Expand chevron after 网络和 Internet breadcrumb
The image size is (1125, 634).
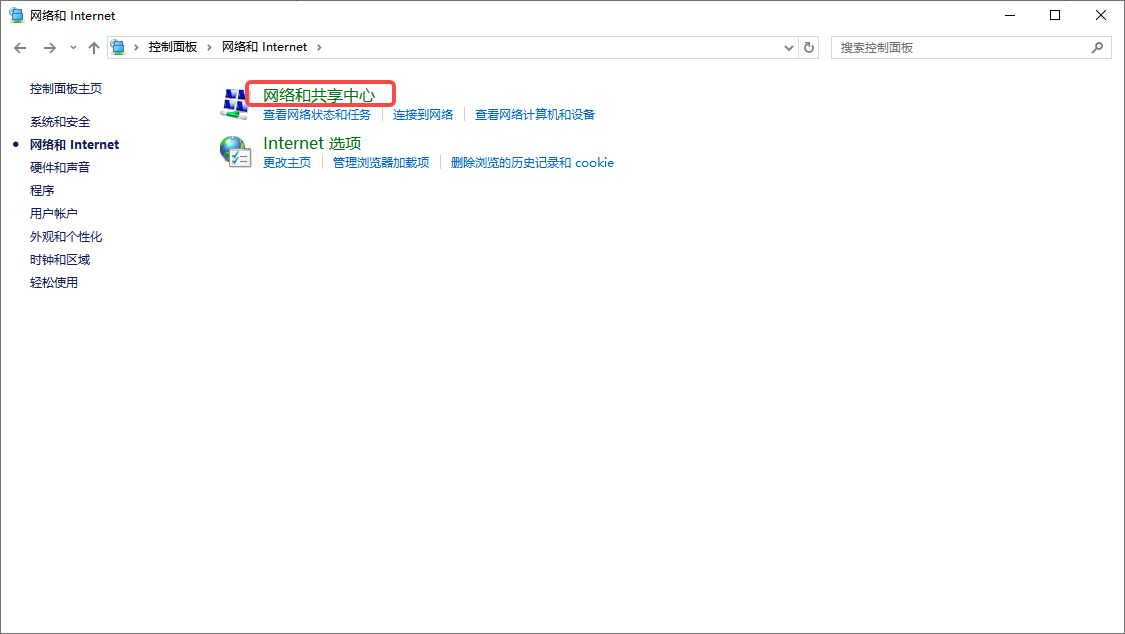coord(319,47)
